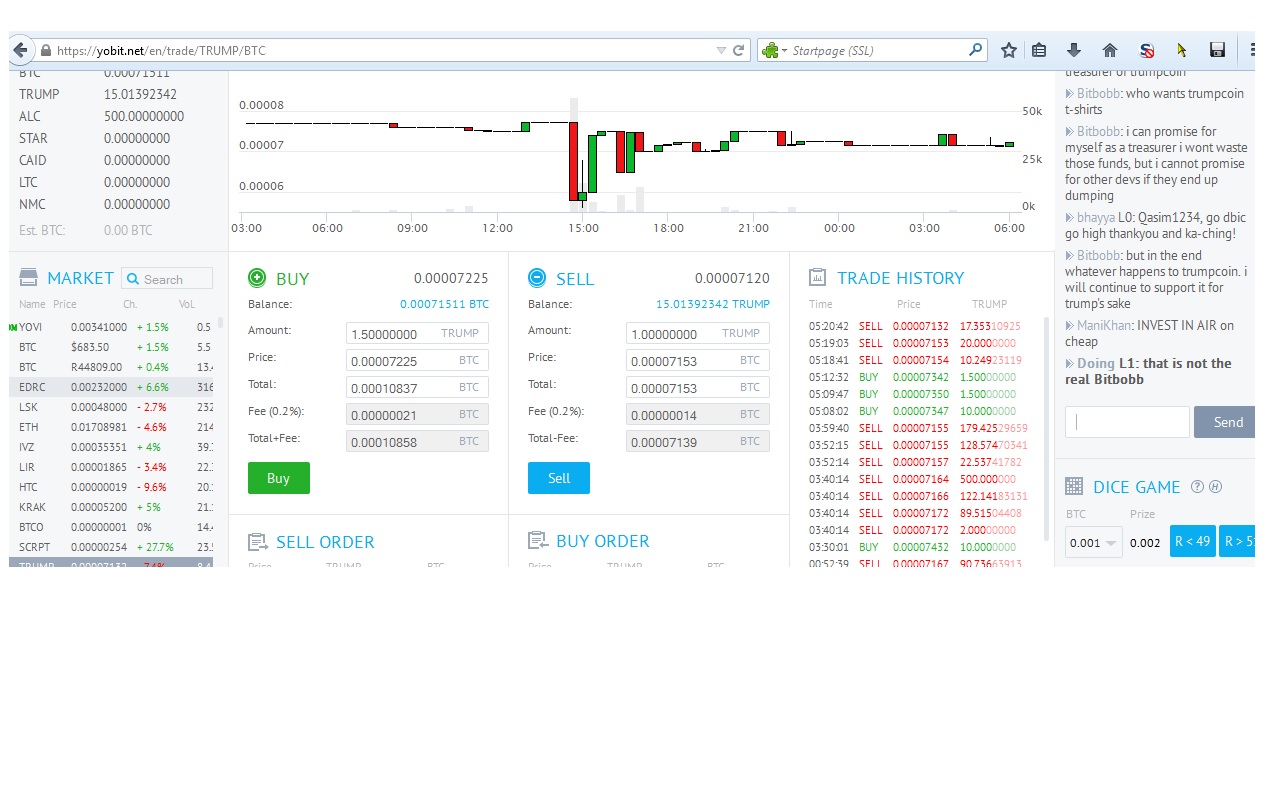
Task: Click the BUY Price input field
Action: pyautogui.click(x=417, y=360)
